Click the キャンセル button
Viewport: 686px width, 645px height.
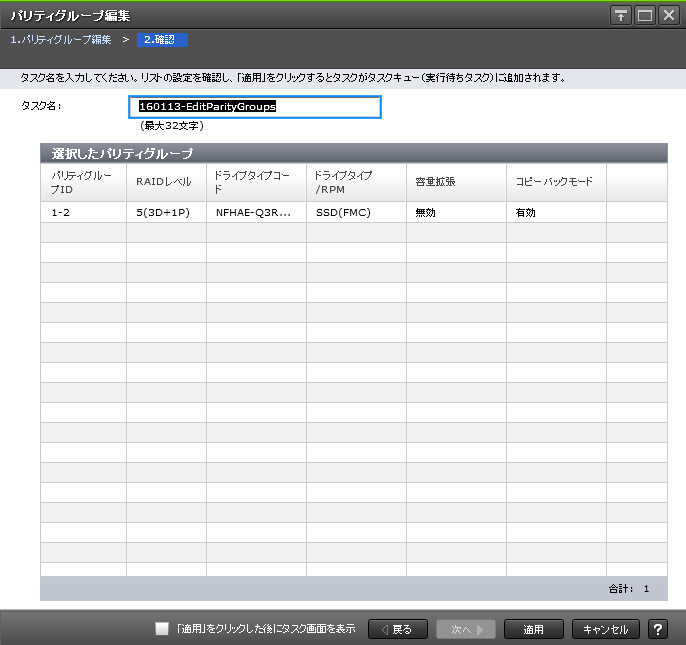(x=605, y=629)
